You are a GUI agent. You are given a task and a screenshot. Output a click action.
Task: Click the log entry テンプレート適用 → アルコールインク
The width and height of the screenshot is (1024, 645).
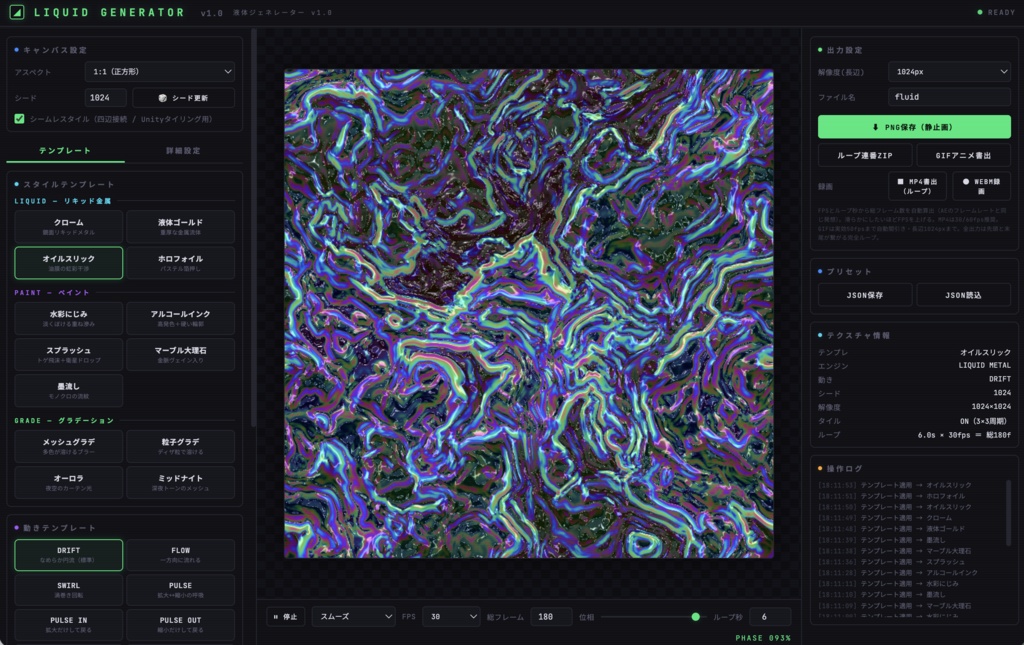click(897, 573)
